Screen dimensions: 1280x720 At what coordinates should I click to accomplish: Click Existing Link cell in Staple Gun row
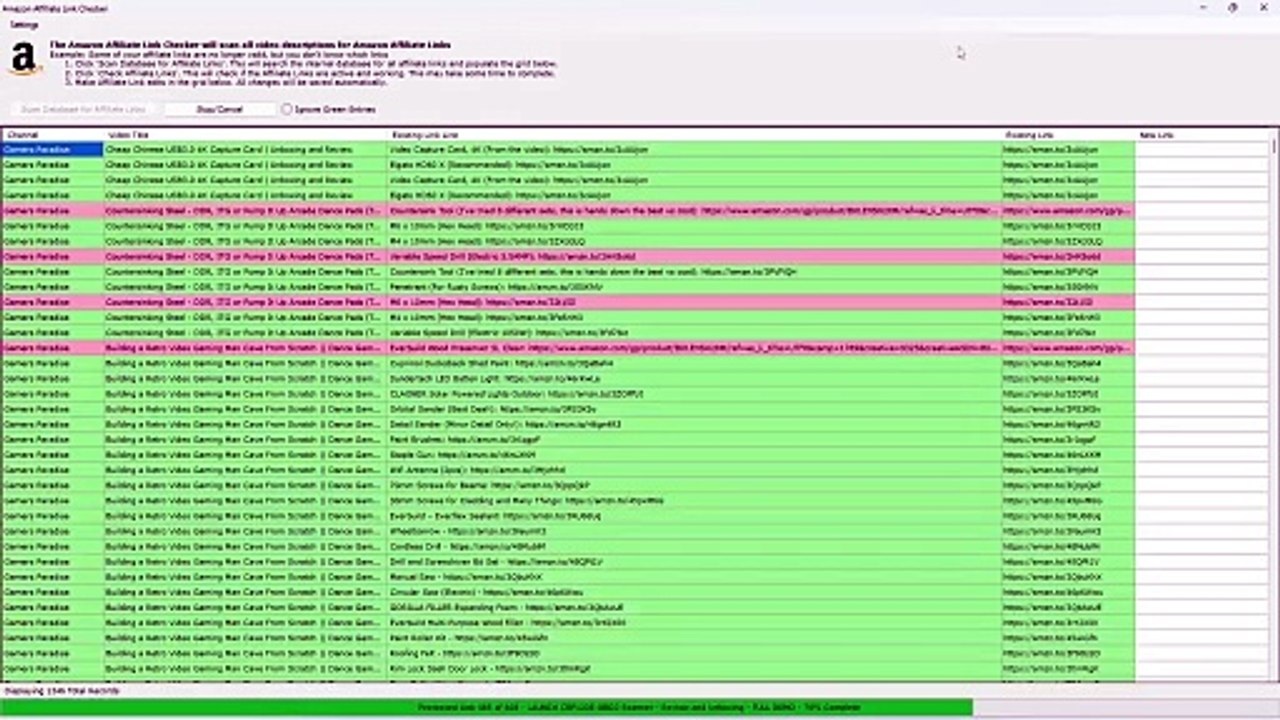(x=1068, y=455)
